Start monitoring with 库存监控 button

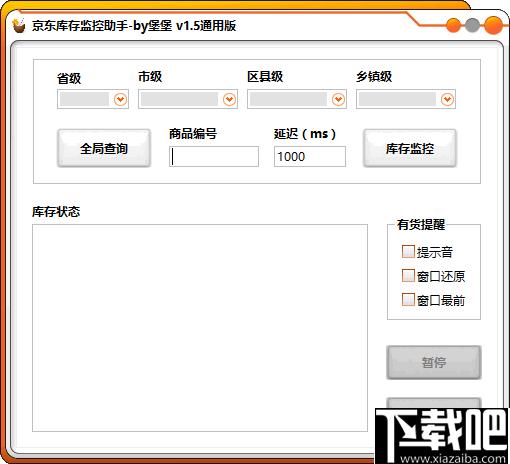click(x=410, y=148)
